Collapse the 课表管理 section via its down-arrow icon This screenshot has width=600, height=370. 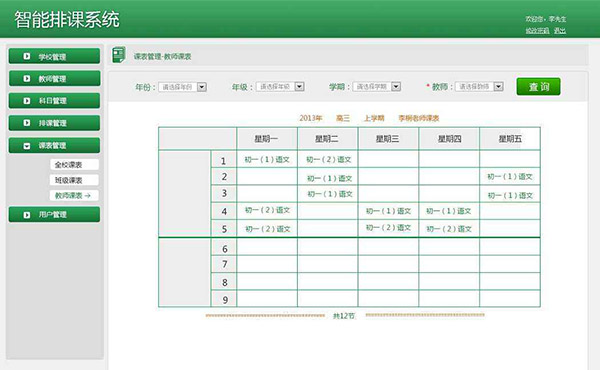click(x=26, y=146)
